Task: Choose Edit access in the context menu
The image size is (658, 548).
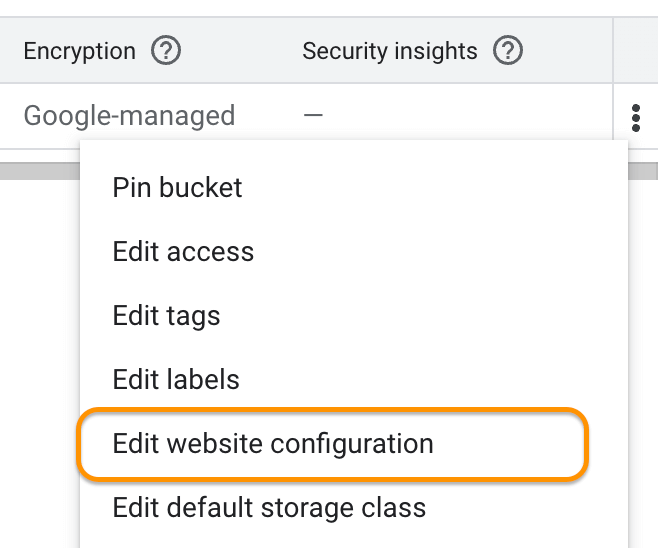Action: click(183, 251)
